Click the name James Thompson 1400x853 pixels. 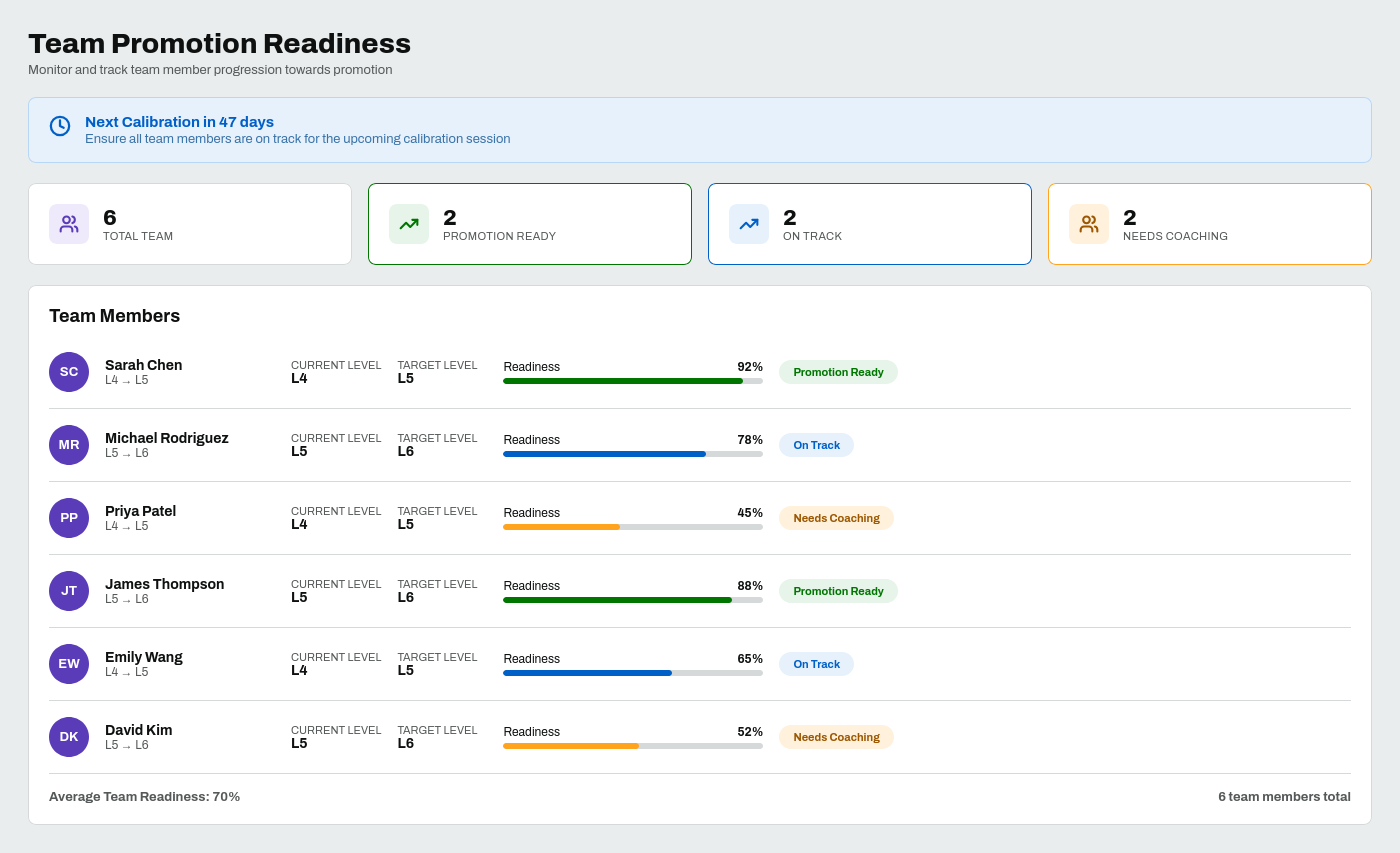[x=165, y=584]
